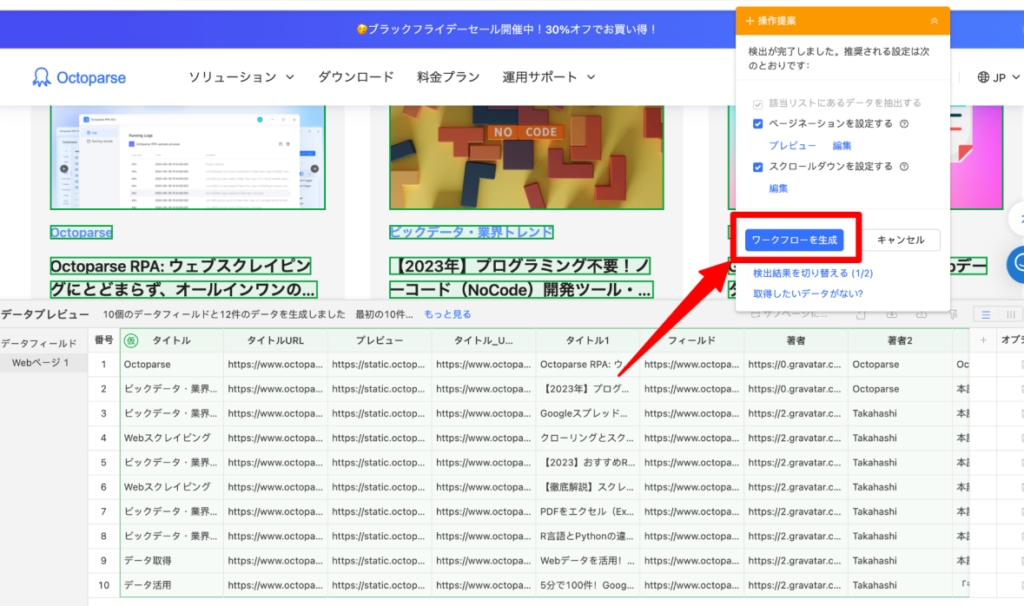Switch to vertical columns view icon
The height and width of the screenshot is (606, 1024).
1010,315
